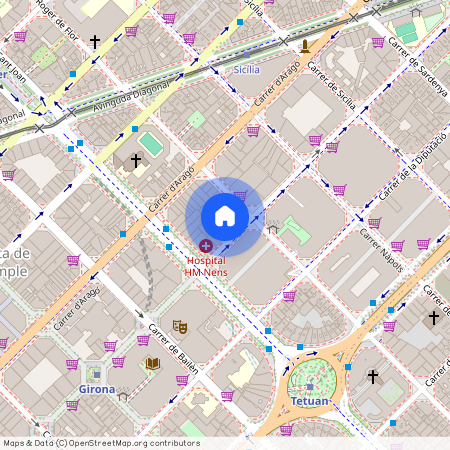Select the church cross beside the green pitch

tap(136, 161)
